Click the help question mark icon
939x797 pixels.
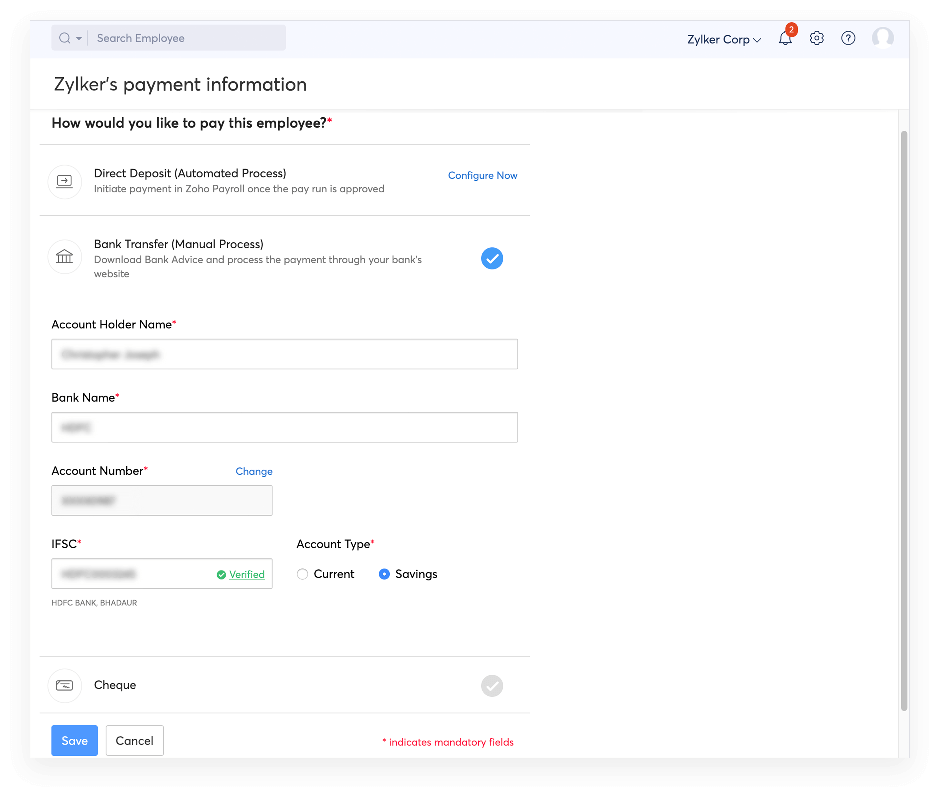(x=848, y=38)
